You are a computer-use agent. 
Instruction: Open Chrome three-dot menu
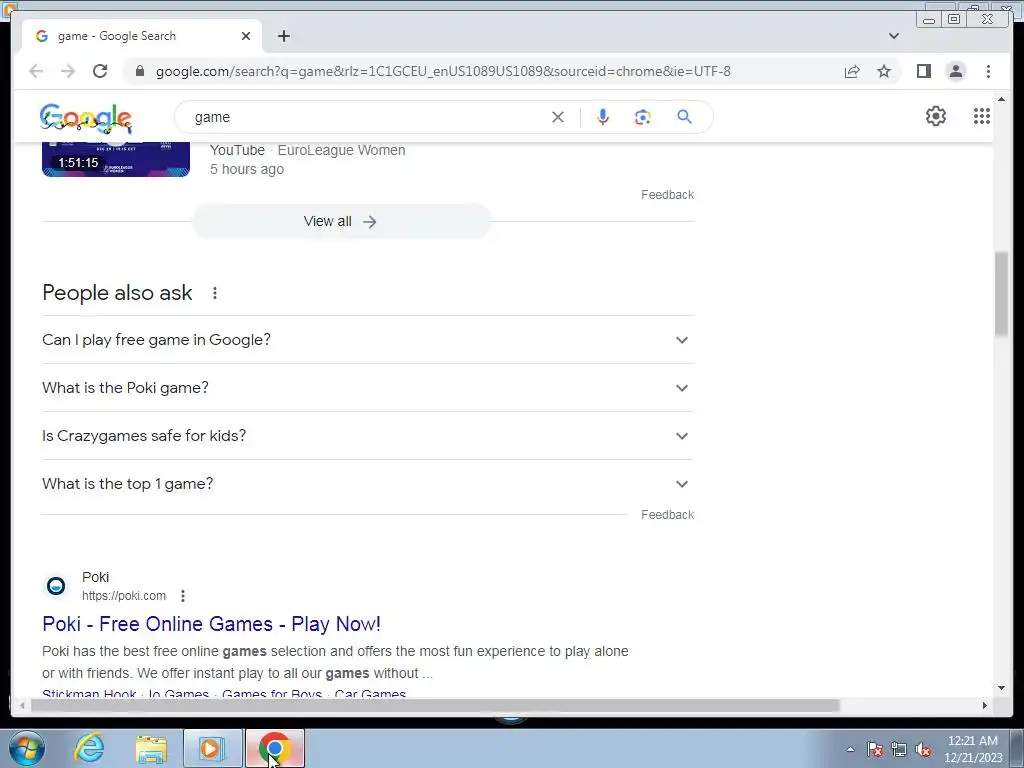pyautogui.click(x=988, y=71)
